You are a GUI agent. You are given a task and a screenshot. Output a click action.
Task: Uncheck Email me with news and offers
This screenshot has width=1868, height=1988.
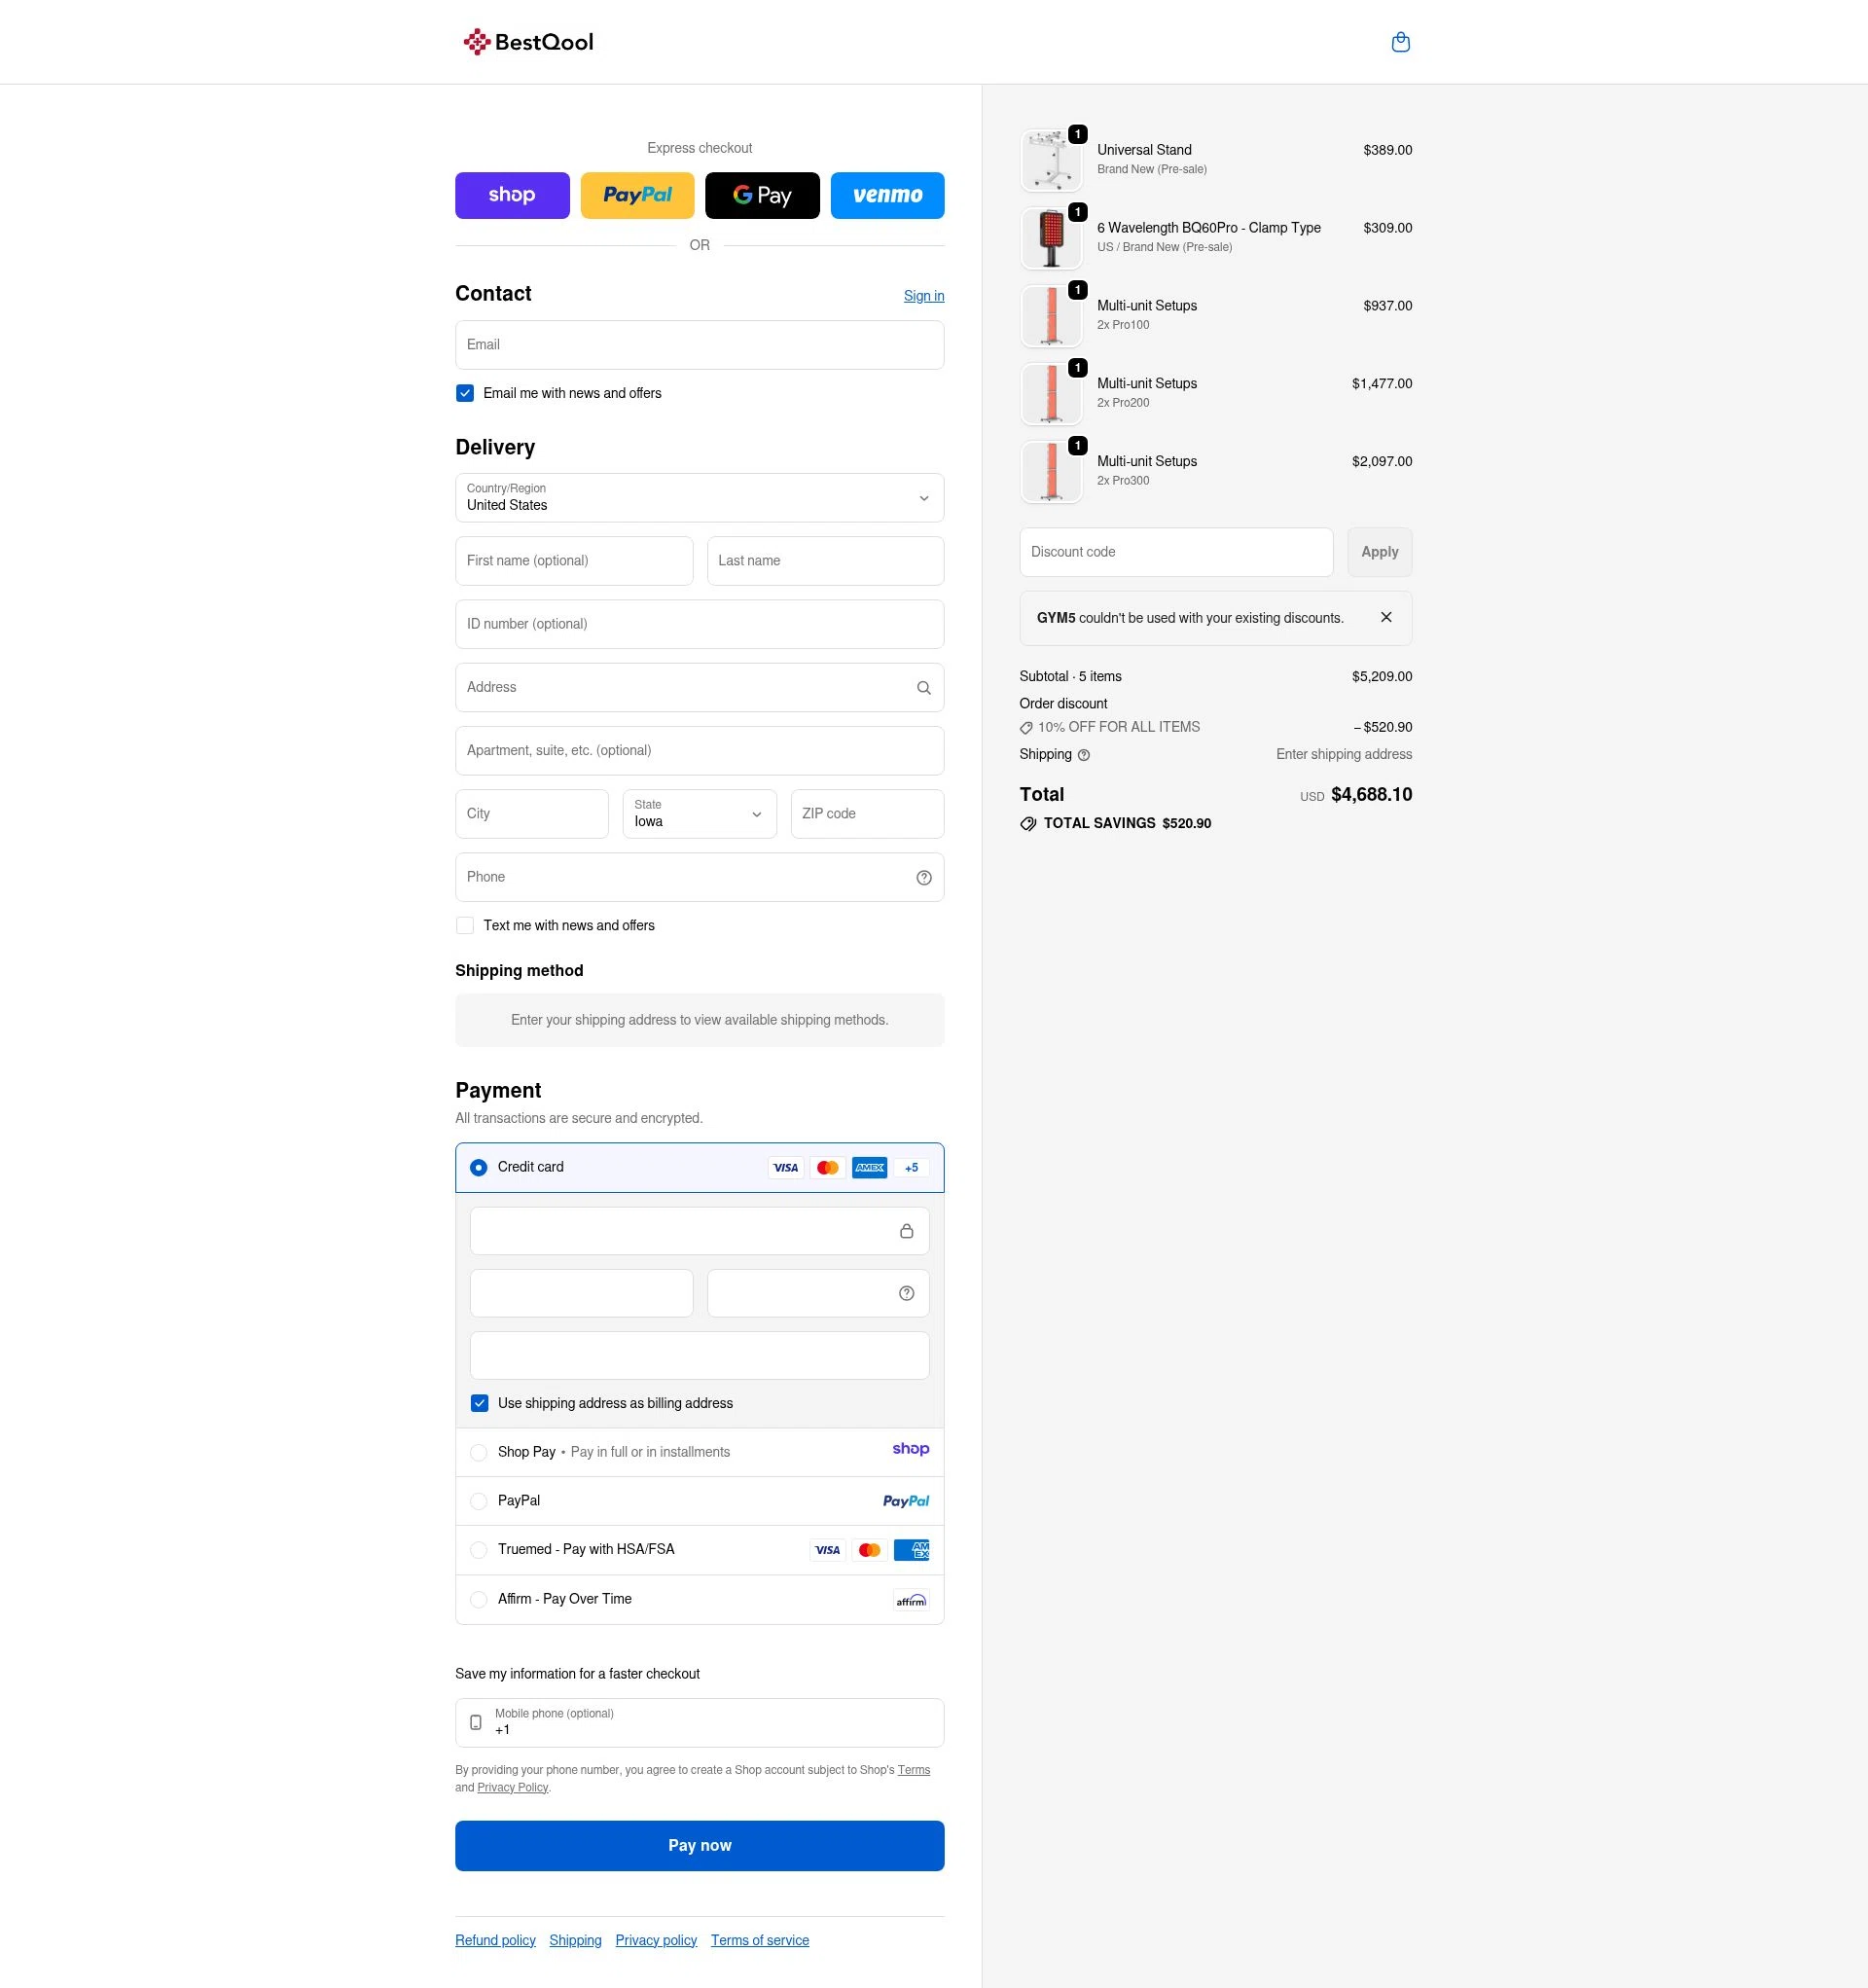464,393
